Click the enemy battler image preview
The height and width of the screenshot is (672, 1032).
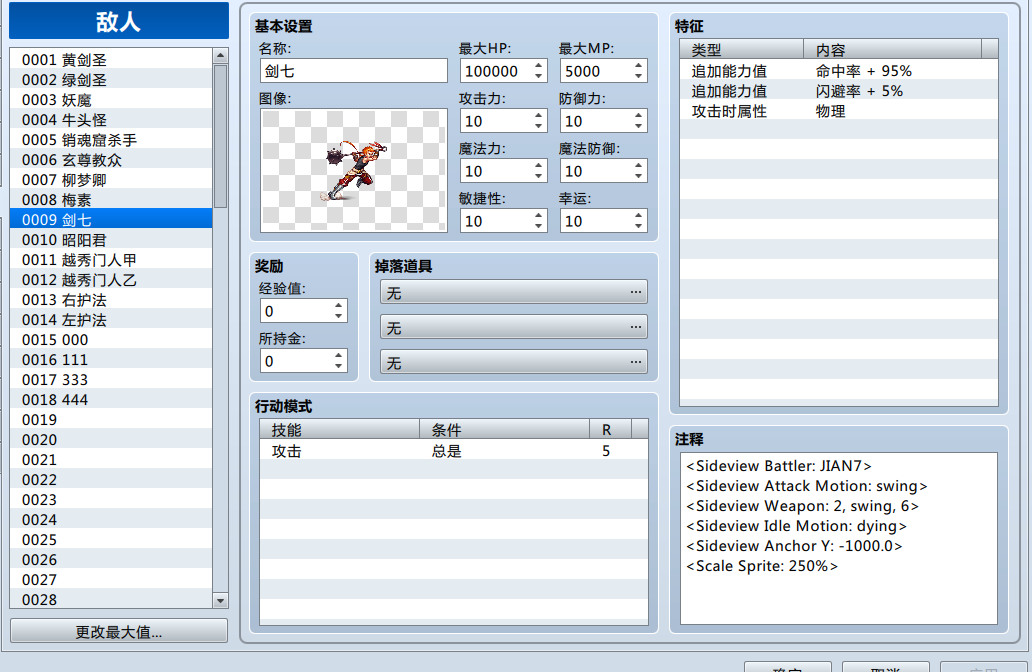click(x=353, y=170)
